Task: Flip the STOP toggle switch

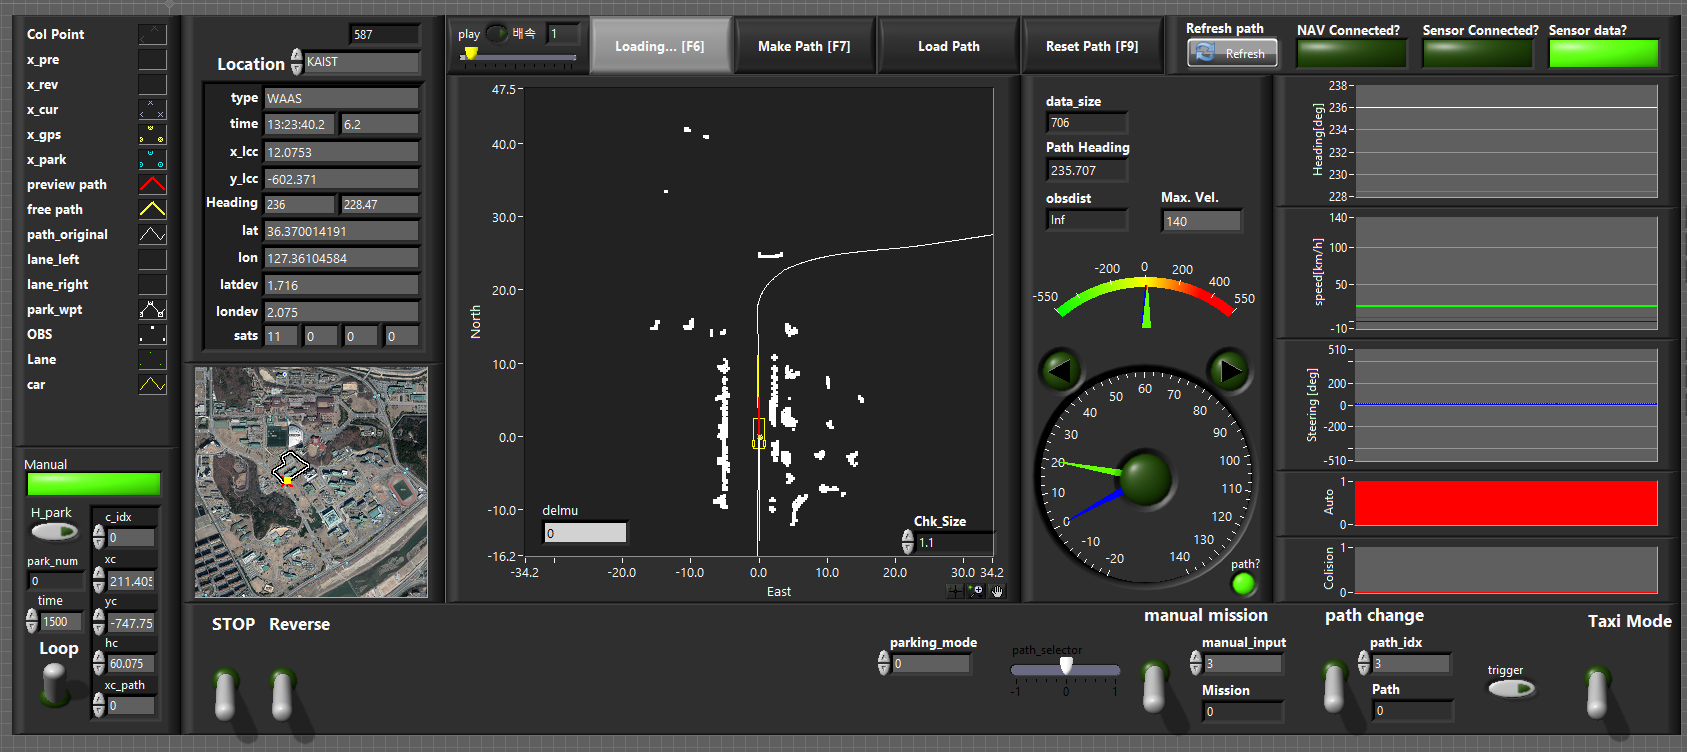Action: click(x=226, y=692)
